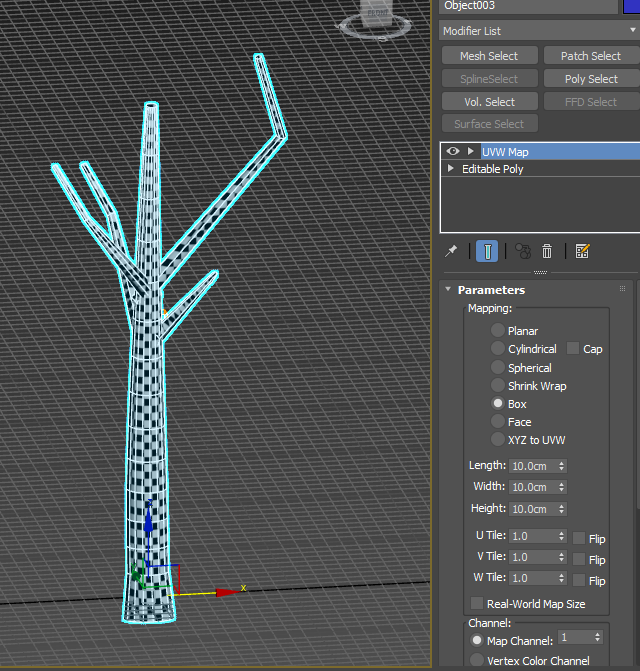Open Configure Modifier Sets
This screenshot has width=640, height=671.
coord(582,251)
